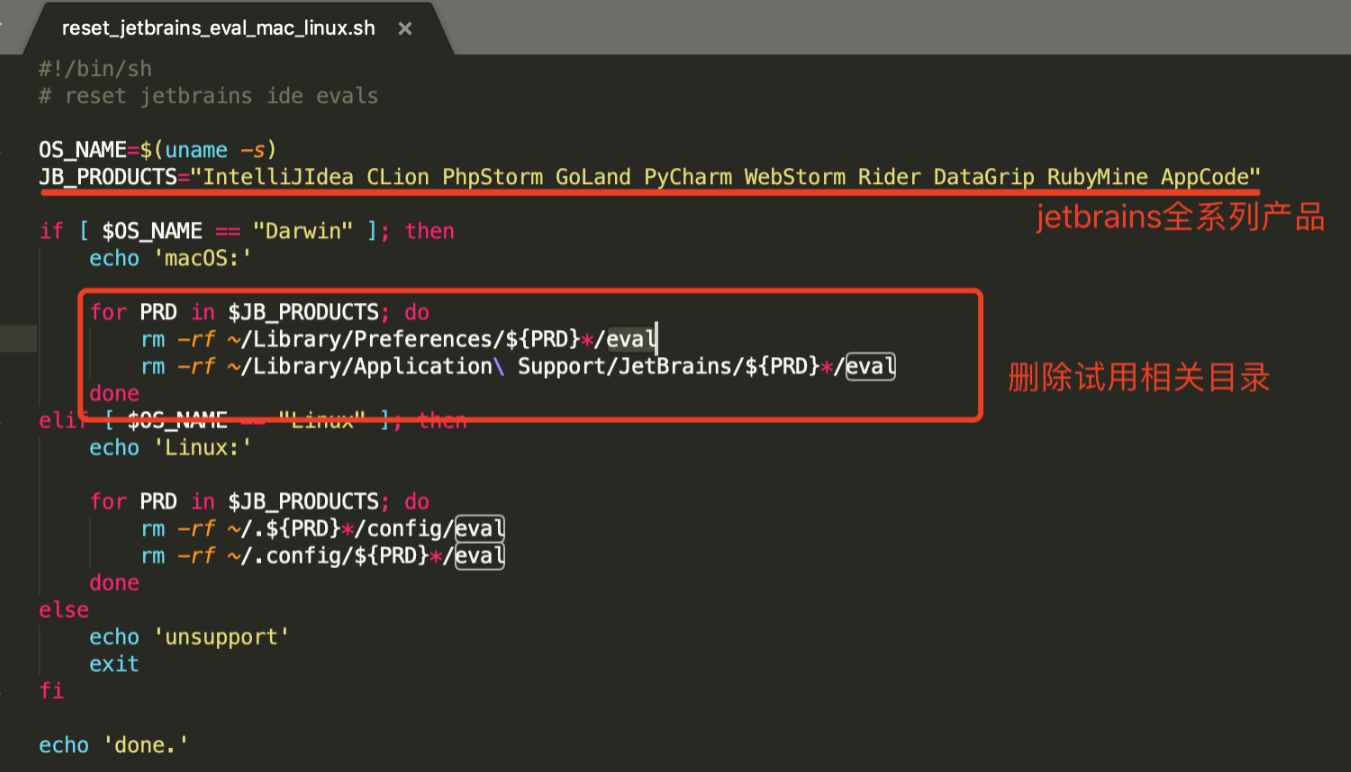1351x772 pixels.
Task: Click PyCharm in the product list
Action: pos(687,177)
